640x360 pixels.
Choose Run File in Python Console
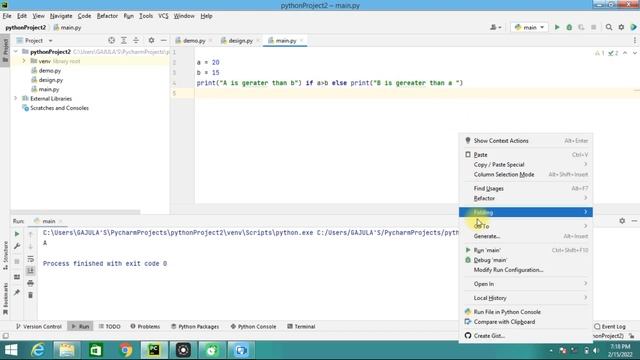click(x=526, y=312)
